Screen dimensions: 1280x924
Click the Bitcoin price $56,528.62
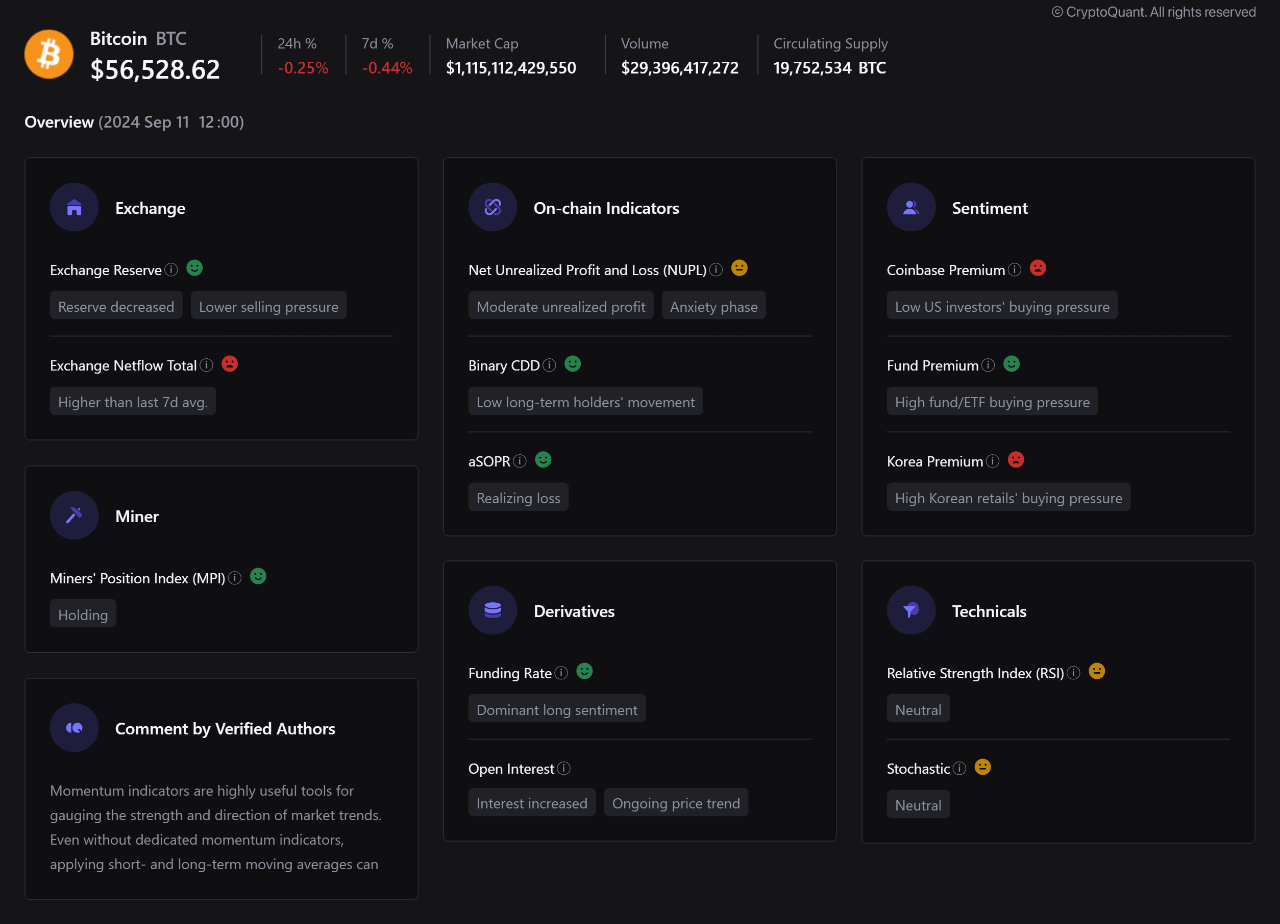(x=155, y=70)
